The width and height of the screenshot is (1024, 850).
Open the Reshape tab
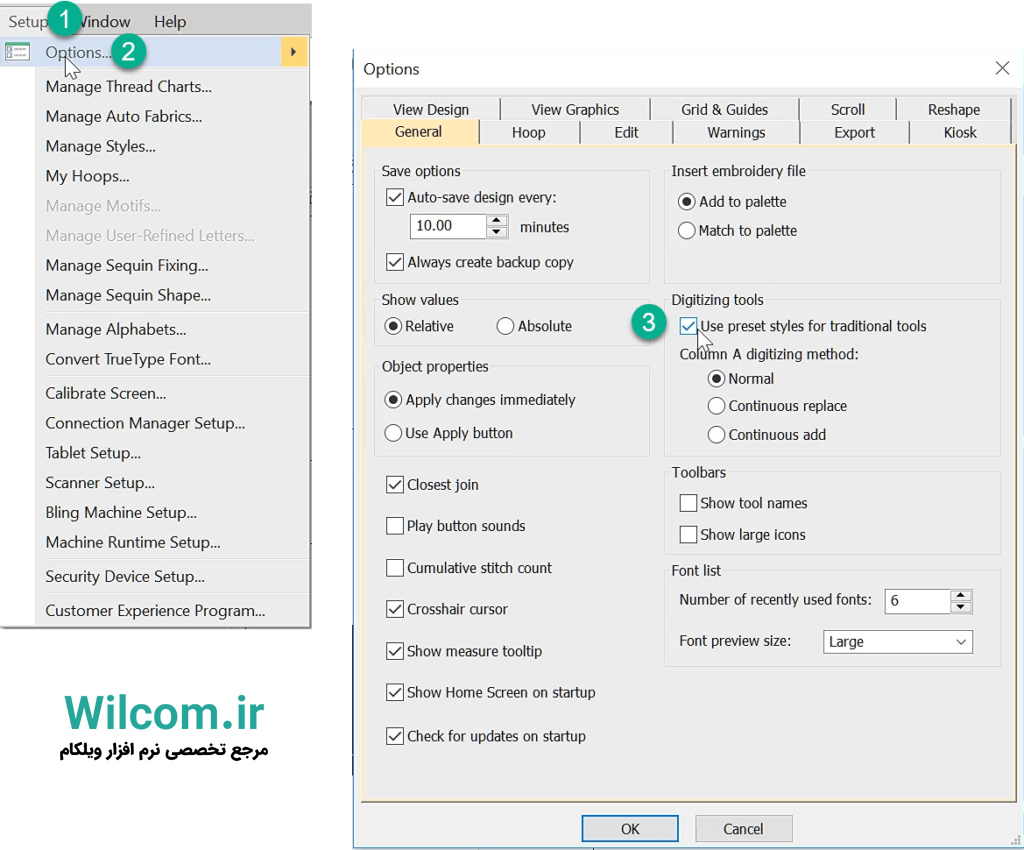point(953,109)
